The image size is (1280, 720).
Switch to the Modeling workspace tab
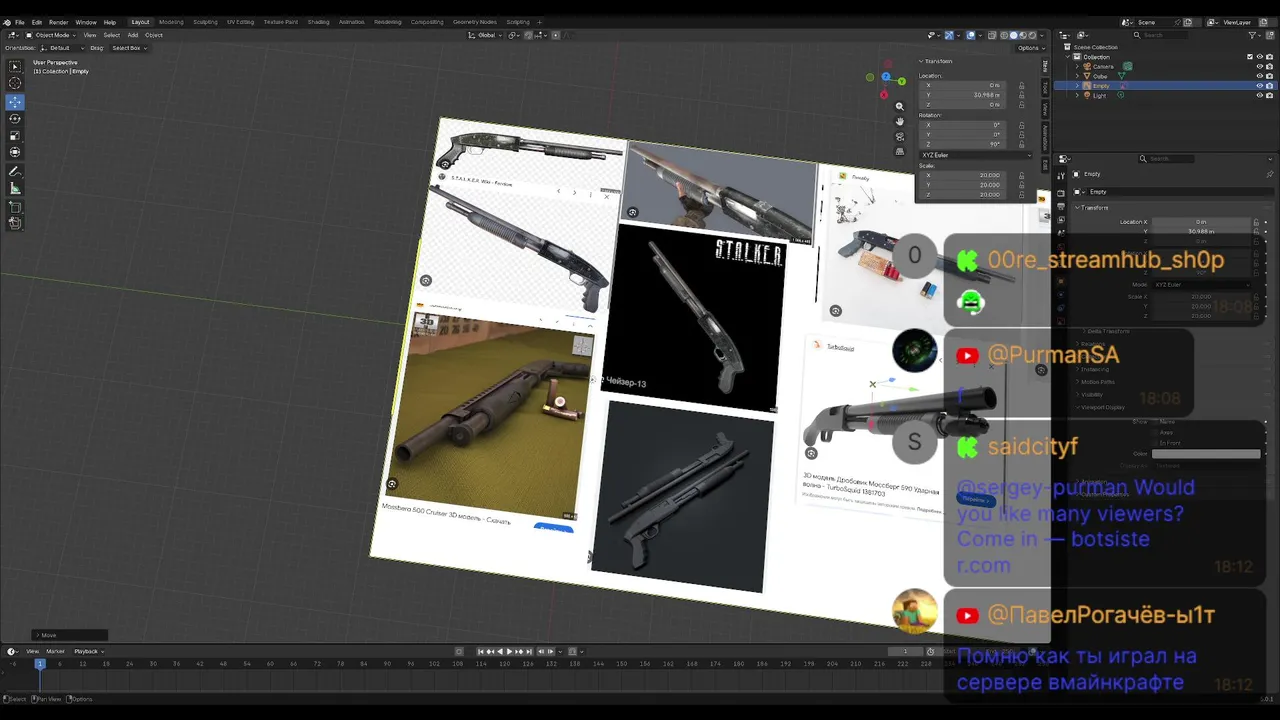[171, 22]
